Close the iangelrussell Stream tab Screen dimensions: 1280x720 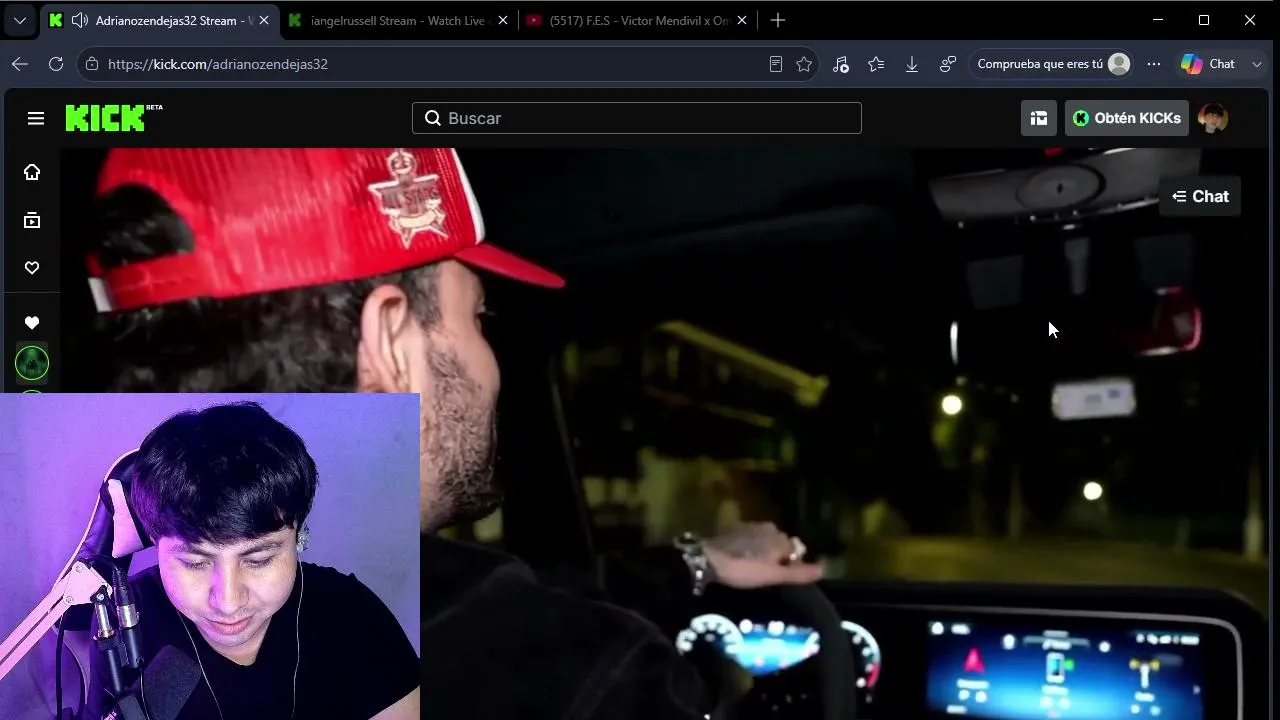click(x=502, y=20)
